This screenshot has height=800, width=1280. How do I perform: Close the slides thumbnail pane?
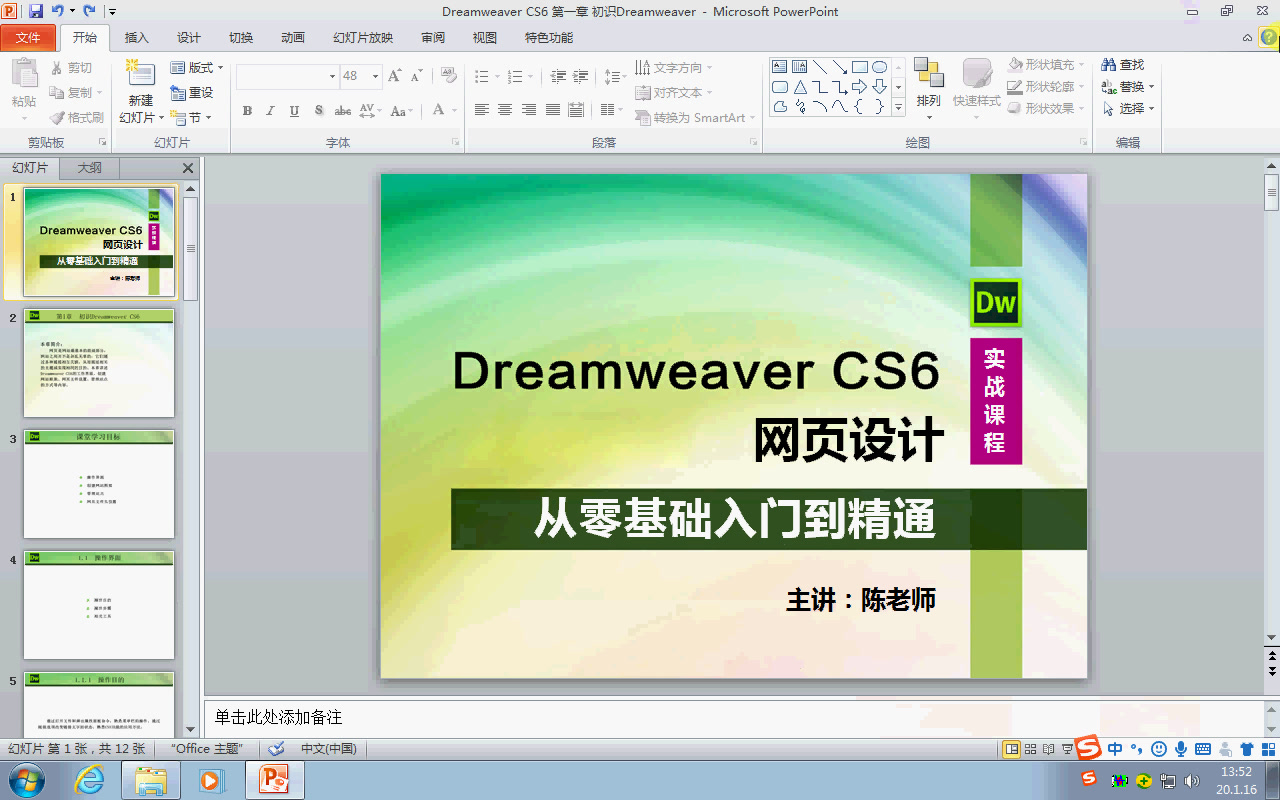click(x=187, y=168)
